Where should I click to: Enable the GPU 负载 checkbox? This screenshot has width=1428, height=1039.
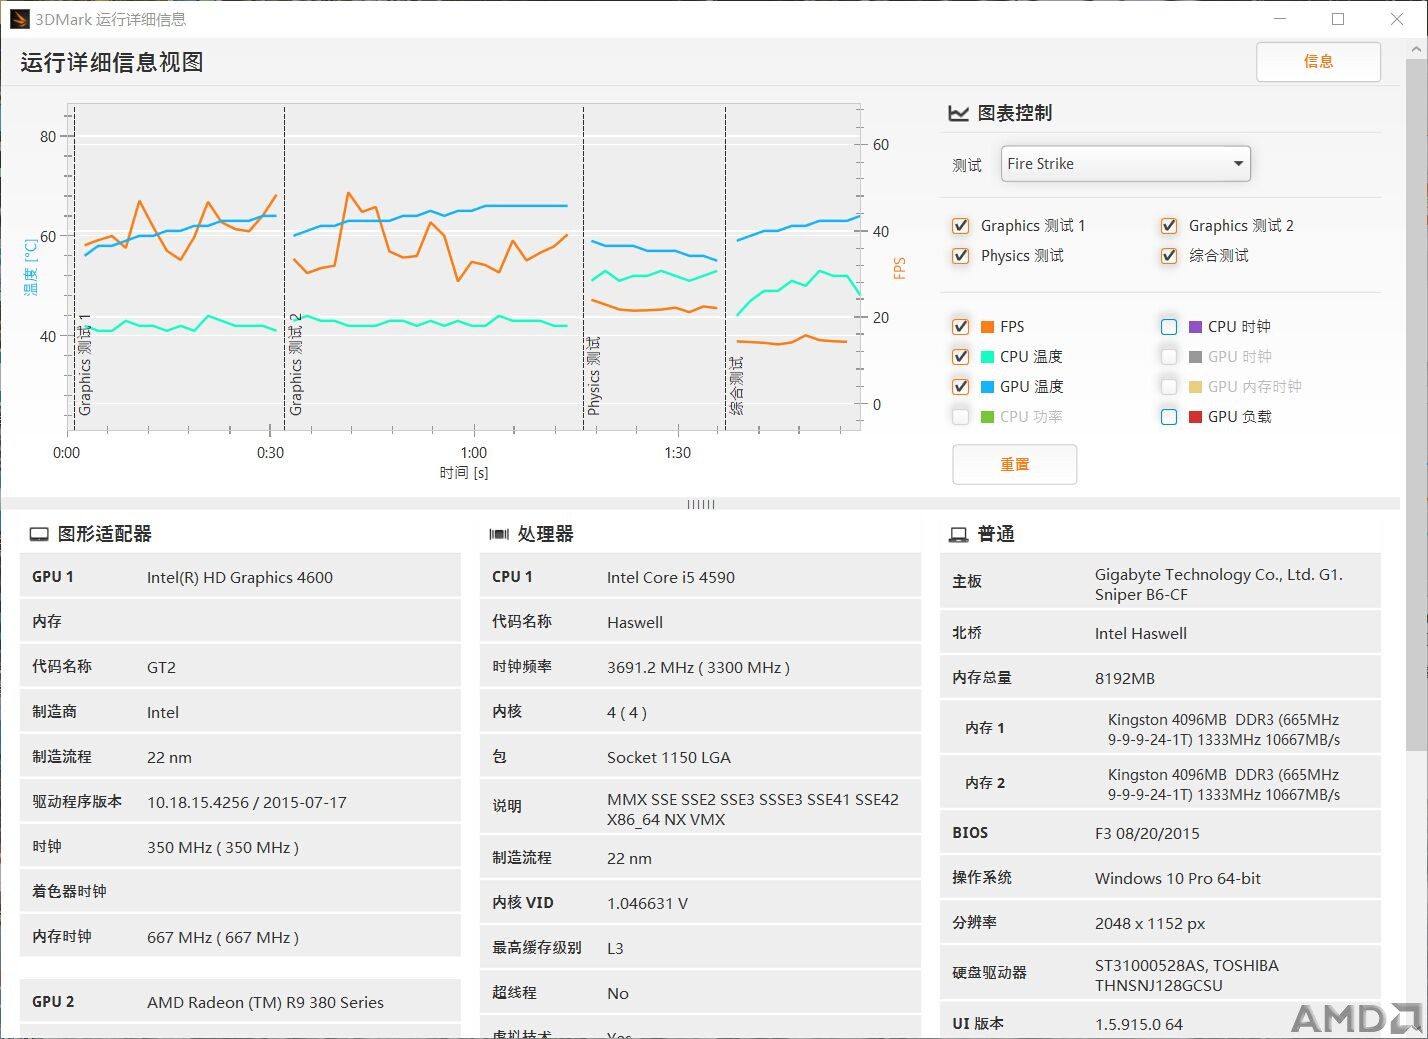coord(1169,417)
